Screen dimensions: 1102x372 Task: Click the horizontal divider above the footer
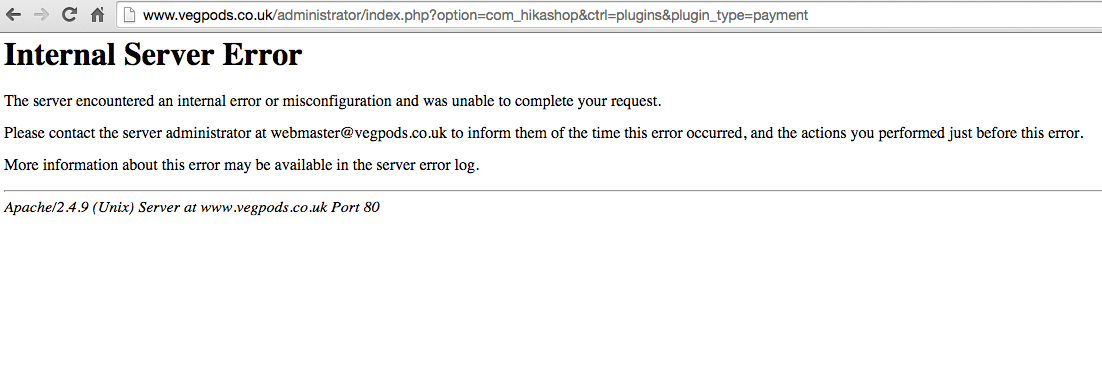pos(552,190)
